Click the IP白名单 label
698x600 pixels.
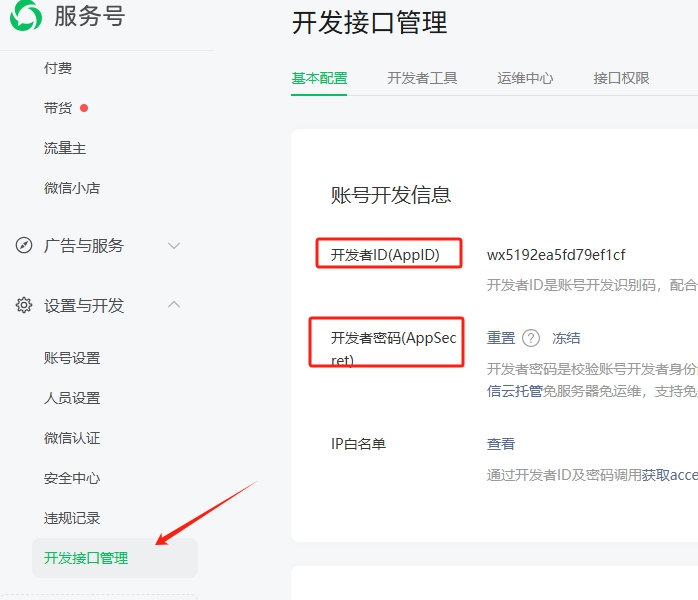(358, 444)
